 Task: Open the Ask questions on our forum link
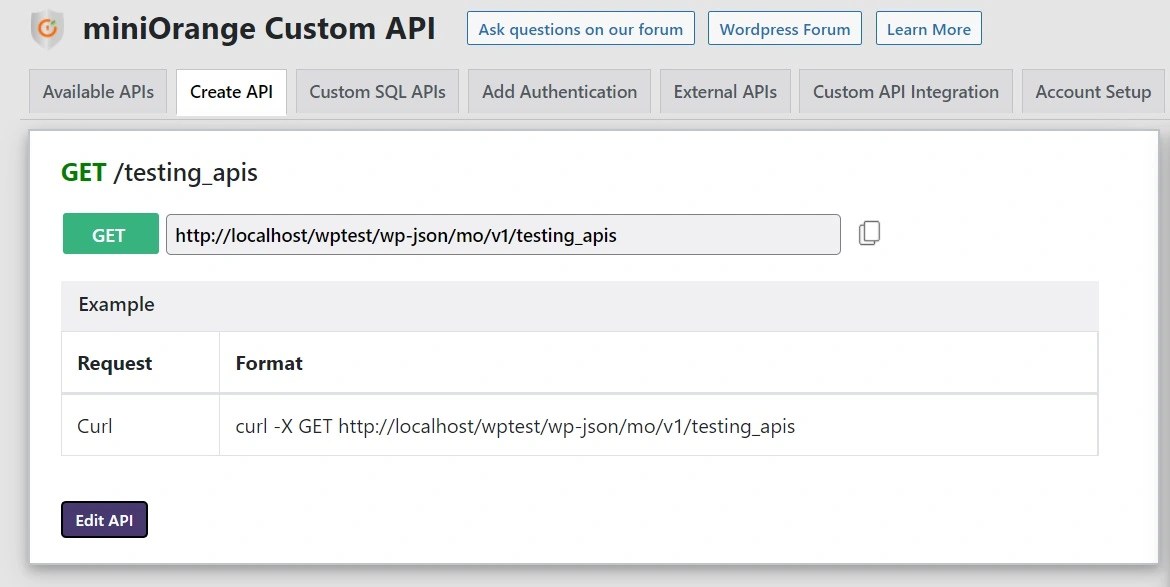[580, 28]
